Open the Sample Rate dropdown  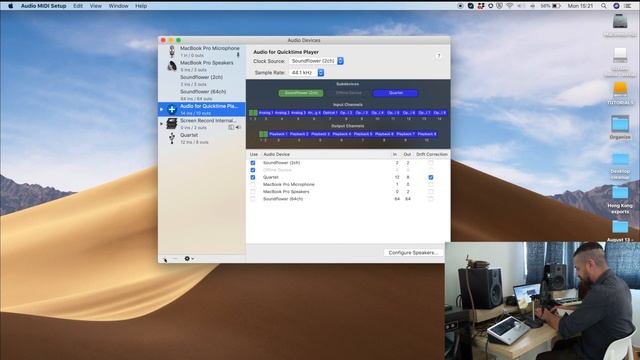tap(307, 73)
